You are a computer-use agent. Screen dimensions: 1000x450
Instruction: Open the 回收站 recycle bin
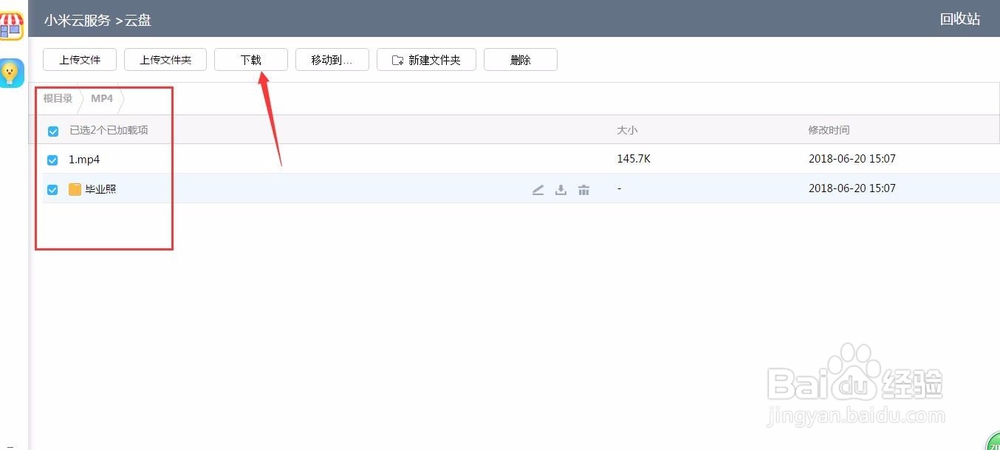pyautogui.click(x=960, y=19)
